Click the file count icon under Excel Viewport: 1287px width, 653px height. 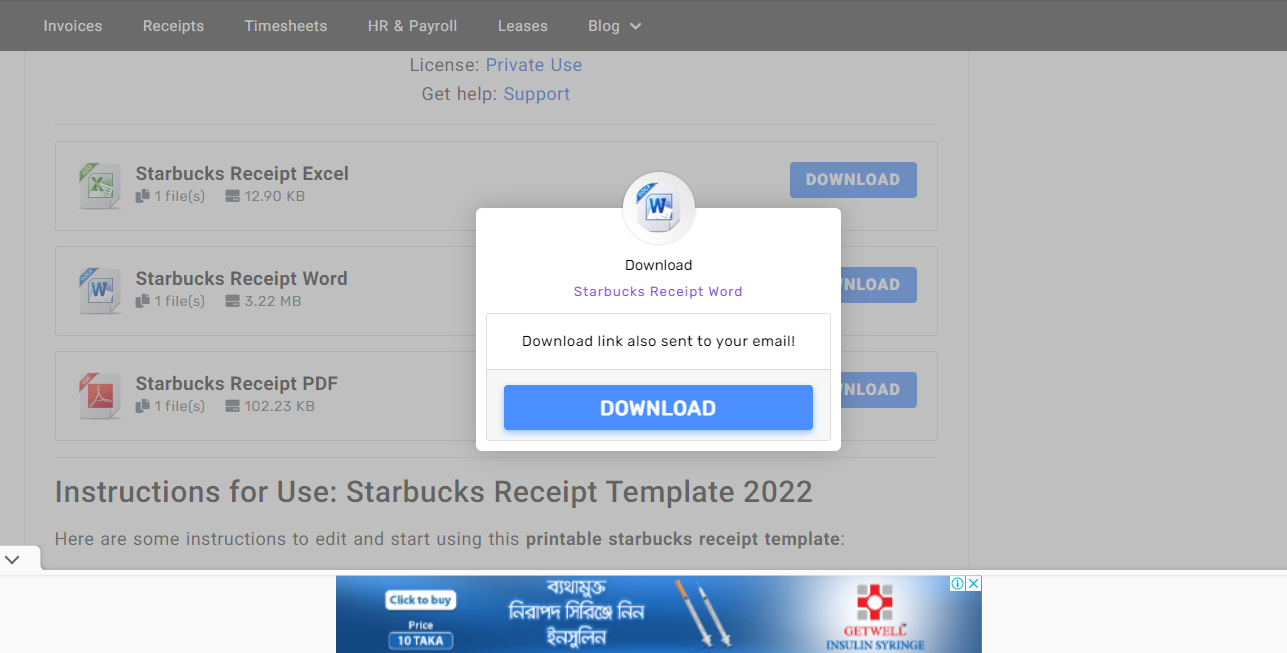pyautogui.click(x=143, y=197)
